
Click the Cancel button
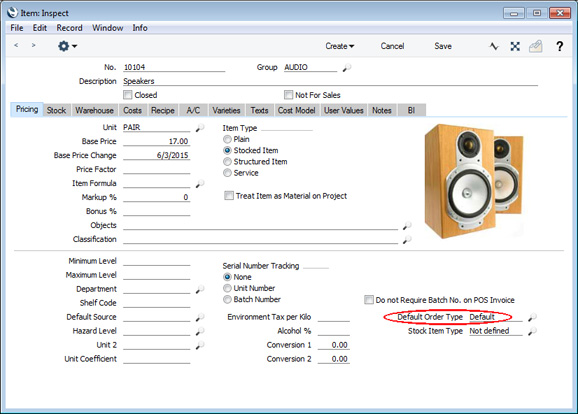392,46
